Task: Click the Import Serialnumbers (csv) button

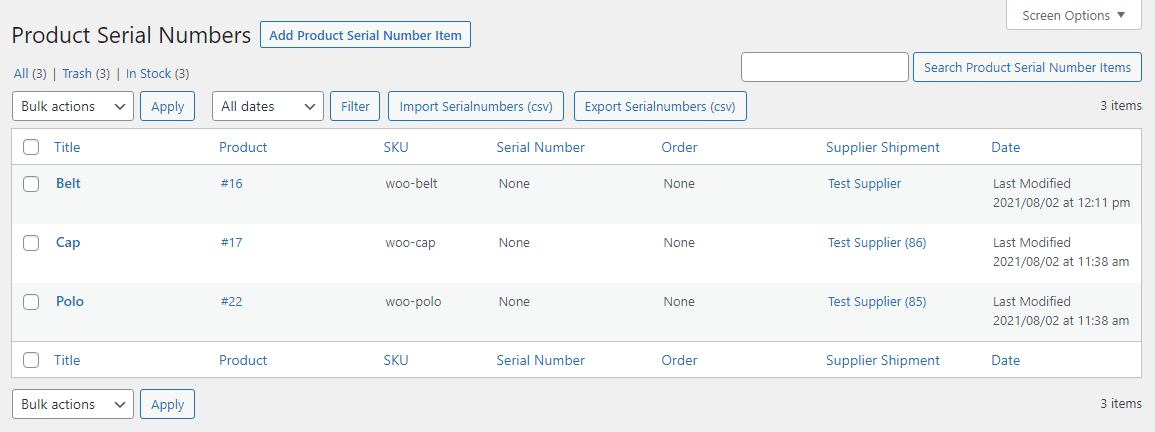Action: (476, 106)
